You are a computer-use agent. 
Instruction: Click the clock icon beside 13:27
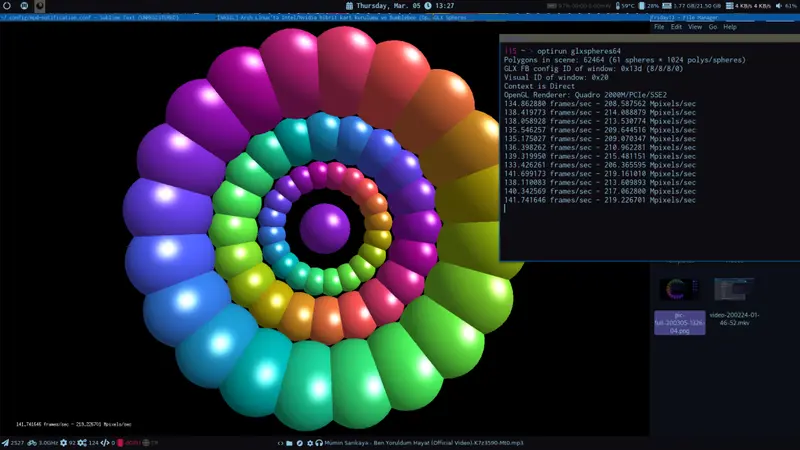428,6
